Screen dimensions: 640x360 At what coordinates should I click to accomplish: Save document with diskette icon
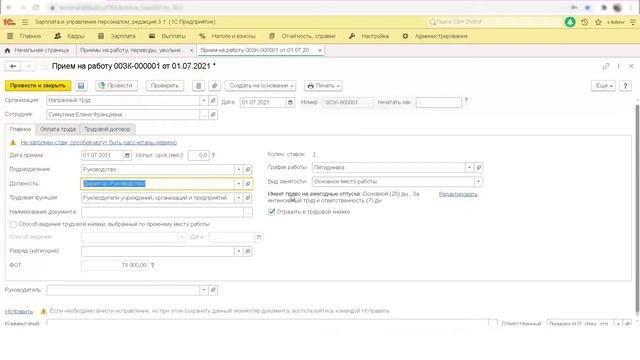pos(81,86)
